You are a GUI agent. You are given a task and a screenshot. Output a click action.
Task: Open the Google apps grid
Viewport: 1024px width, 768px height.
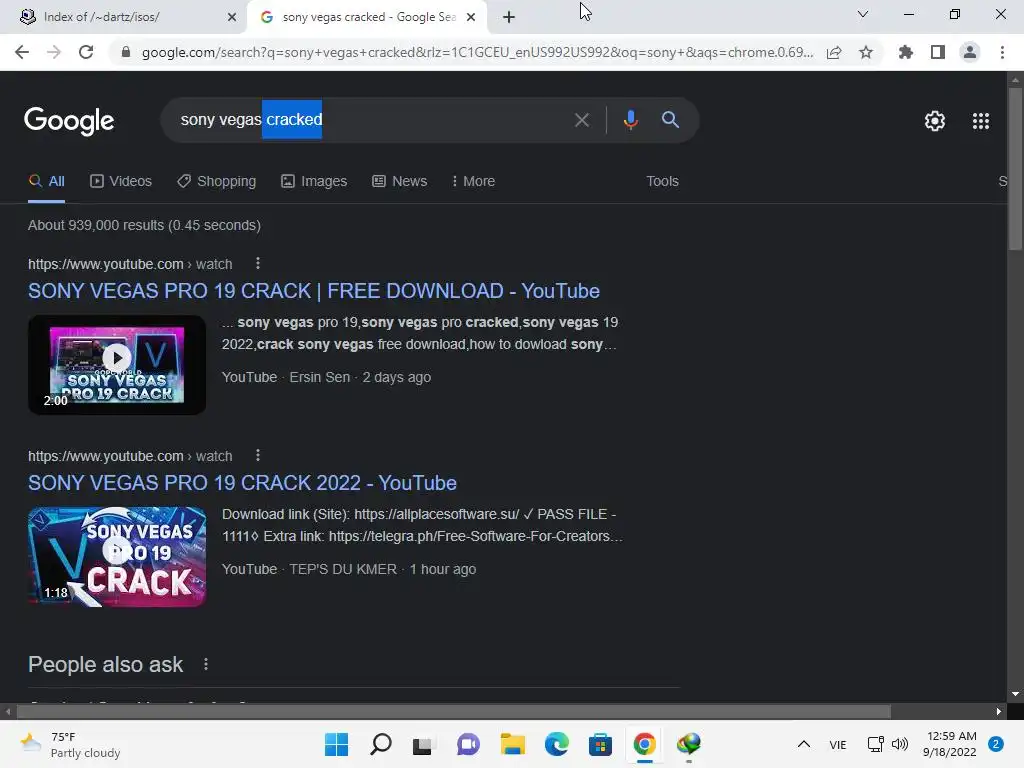click(981, 121)
